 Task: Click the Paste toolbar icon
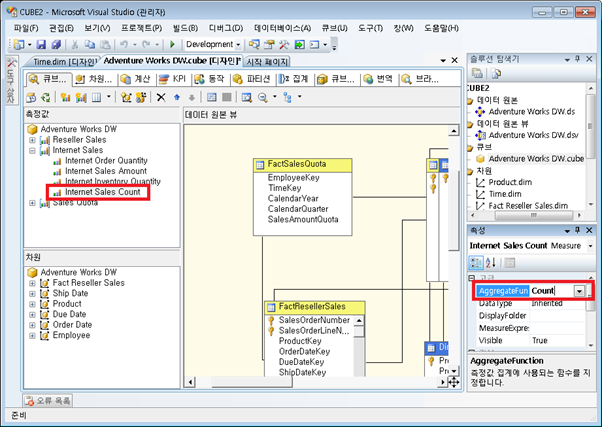click(x=105, y=45)
